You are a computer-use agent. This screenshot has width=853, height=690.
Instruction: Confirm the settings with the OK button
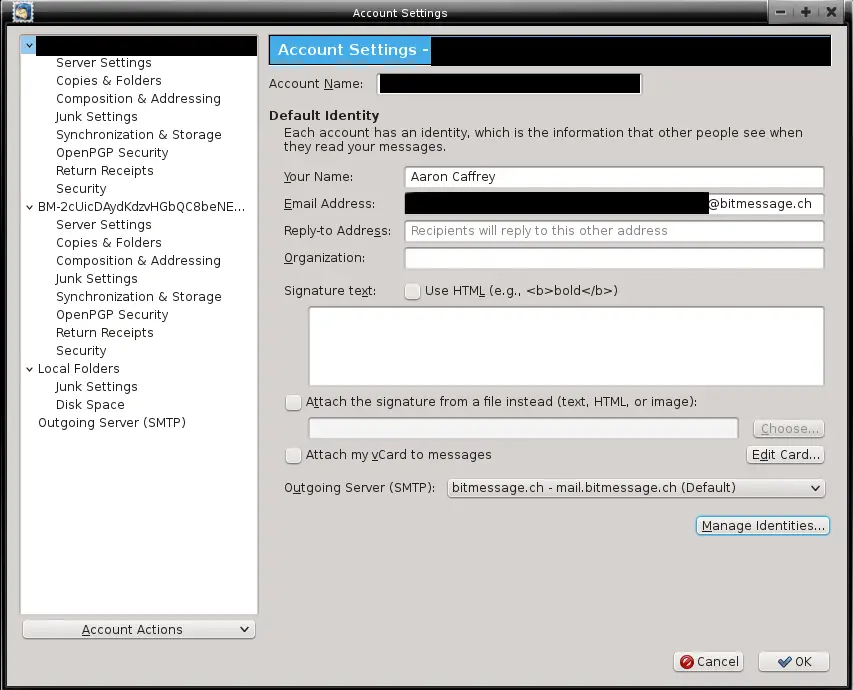tap(794, 662)
